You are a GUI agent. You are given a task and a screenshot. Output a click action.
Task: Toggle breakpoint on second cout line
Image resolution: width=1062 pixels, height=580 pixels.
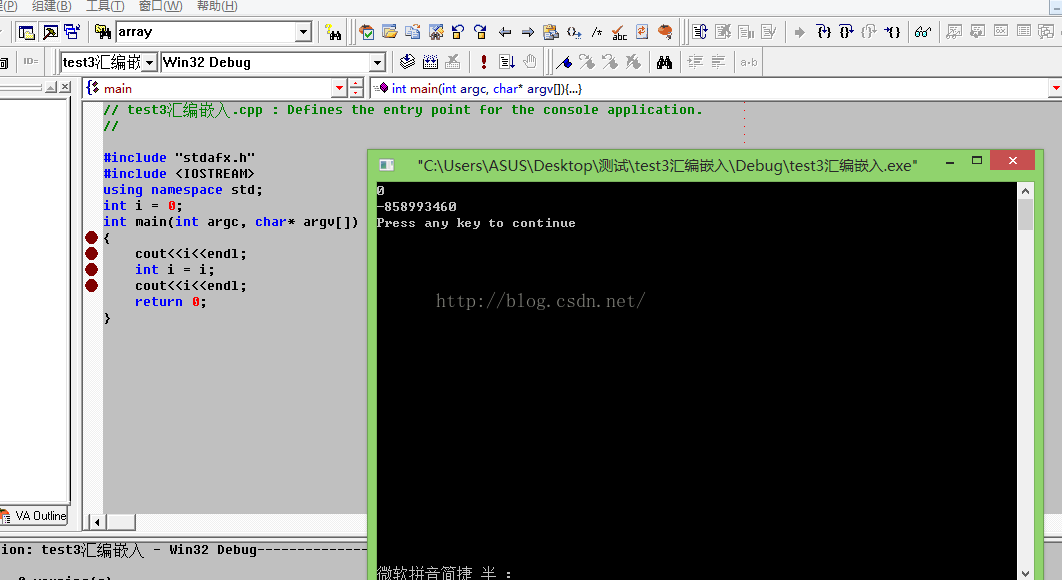(91, 285)
